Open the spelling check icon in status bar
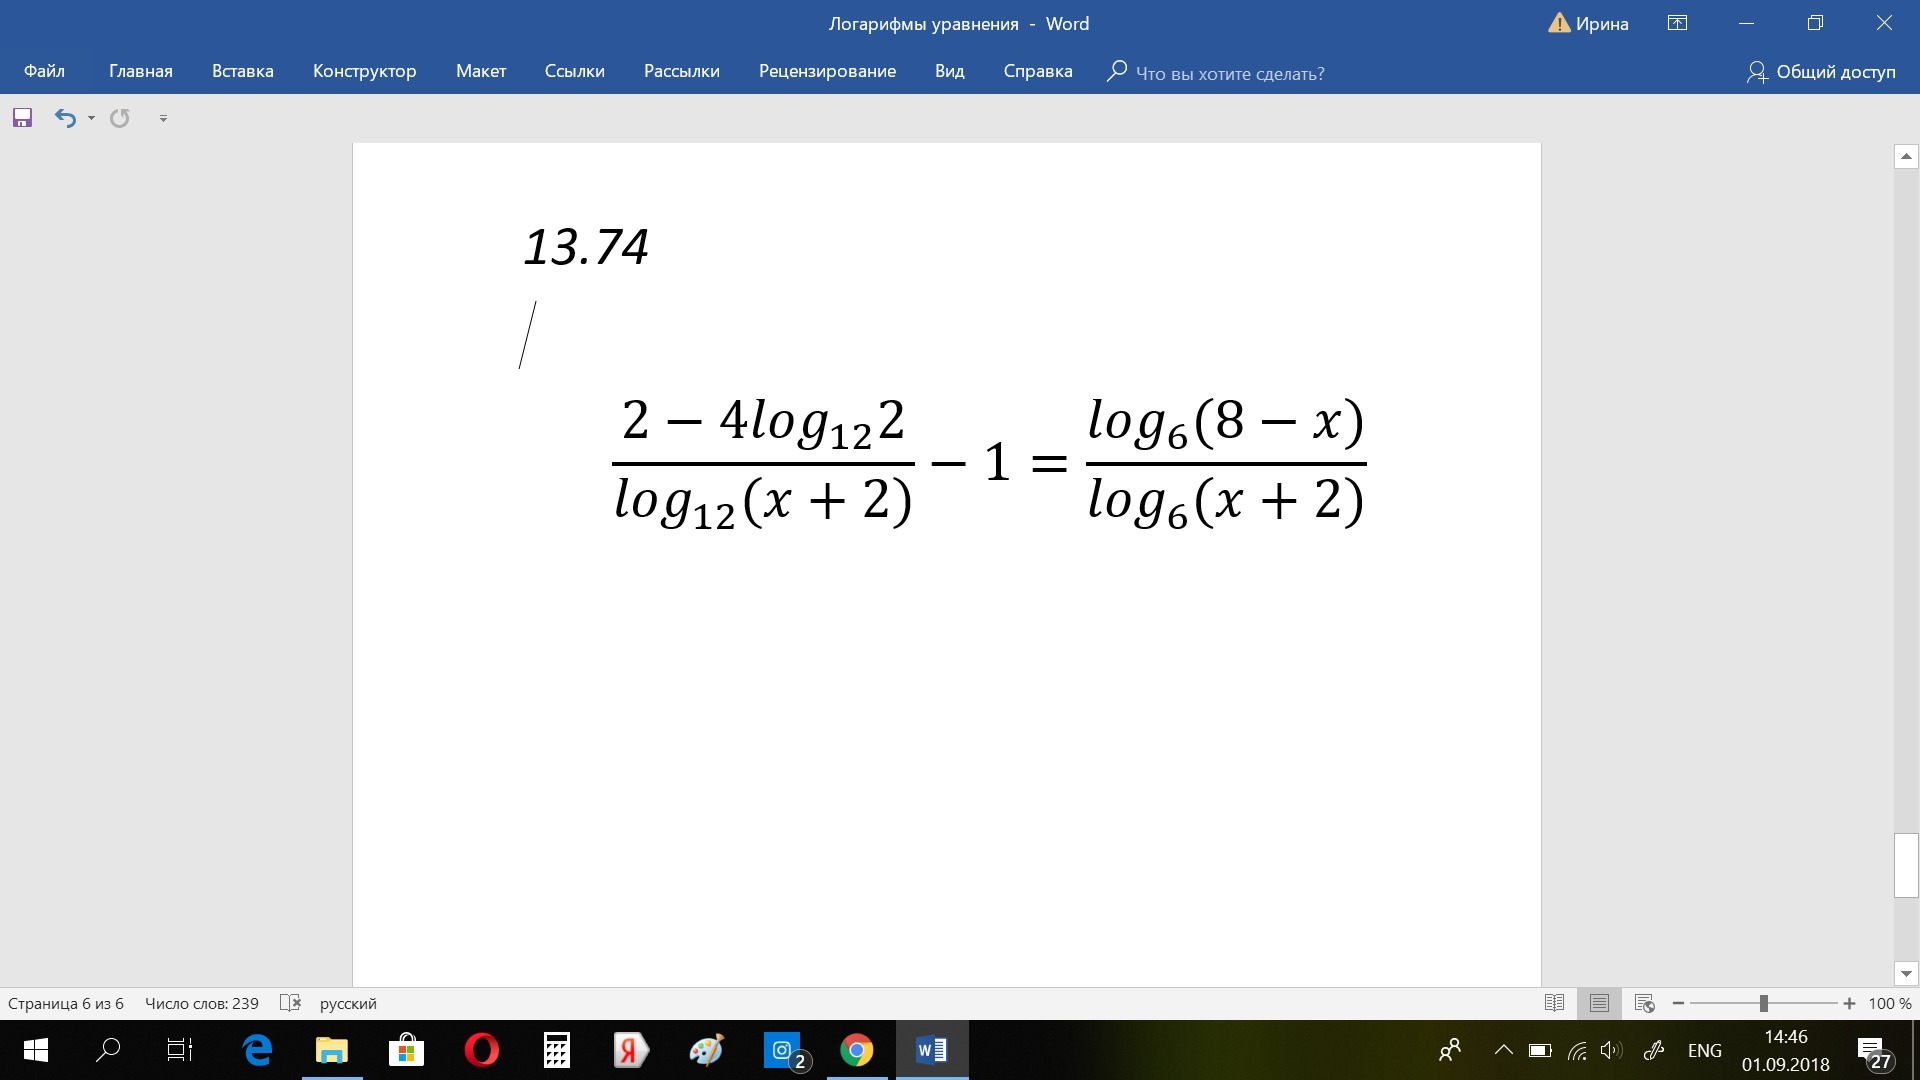 tap(290, 1003)
